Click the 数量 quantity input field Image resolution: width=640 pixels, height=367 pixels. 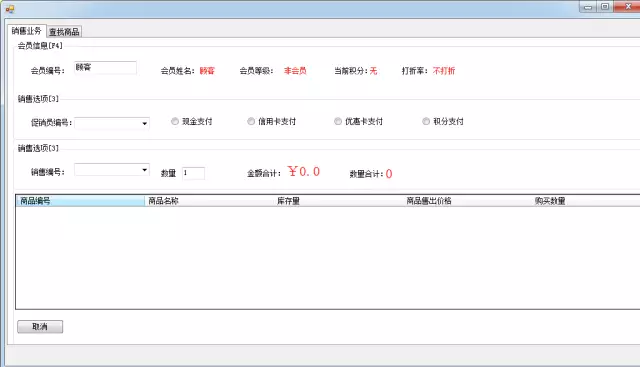point(193,173)
